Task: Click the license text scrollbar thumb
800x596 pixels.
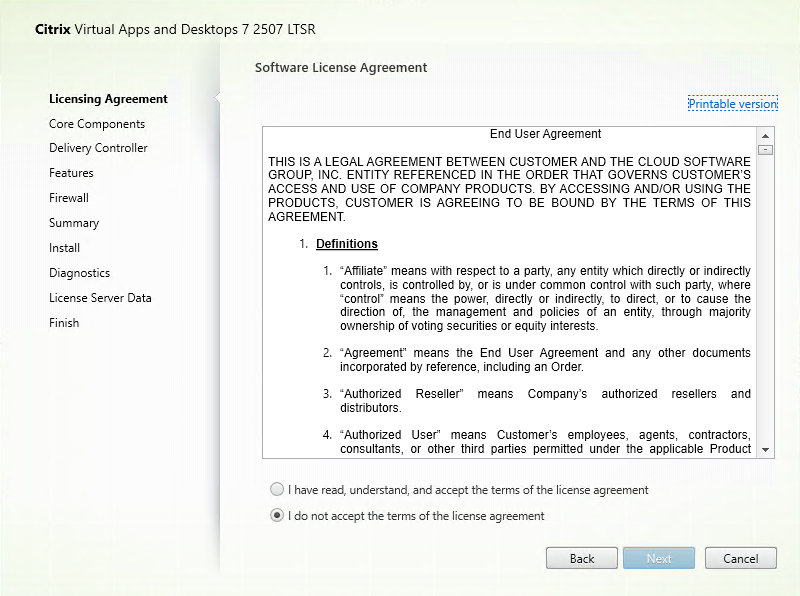Action: (x=766, y=150)
